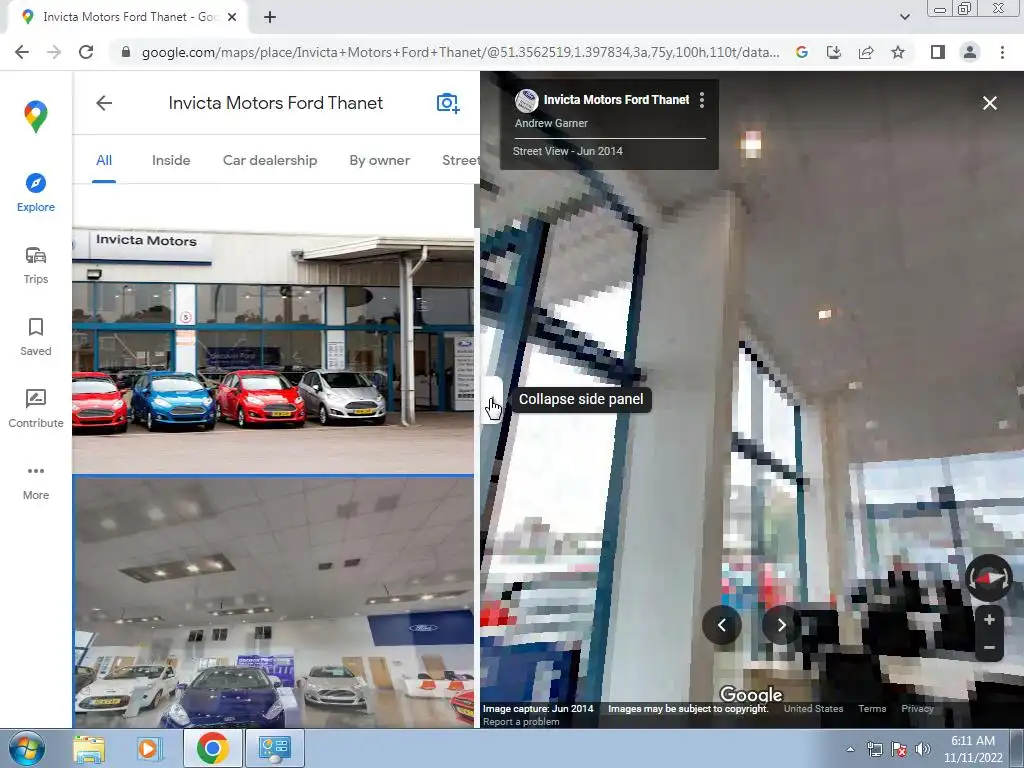Show next photo in viewer
The height and width of the screenshot is (768, 1024).
[781, 625]
